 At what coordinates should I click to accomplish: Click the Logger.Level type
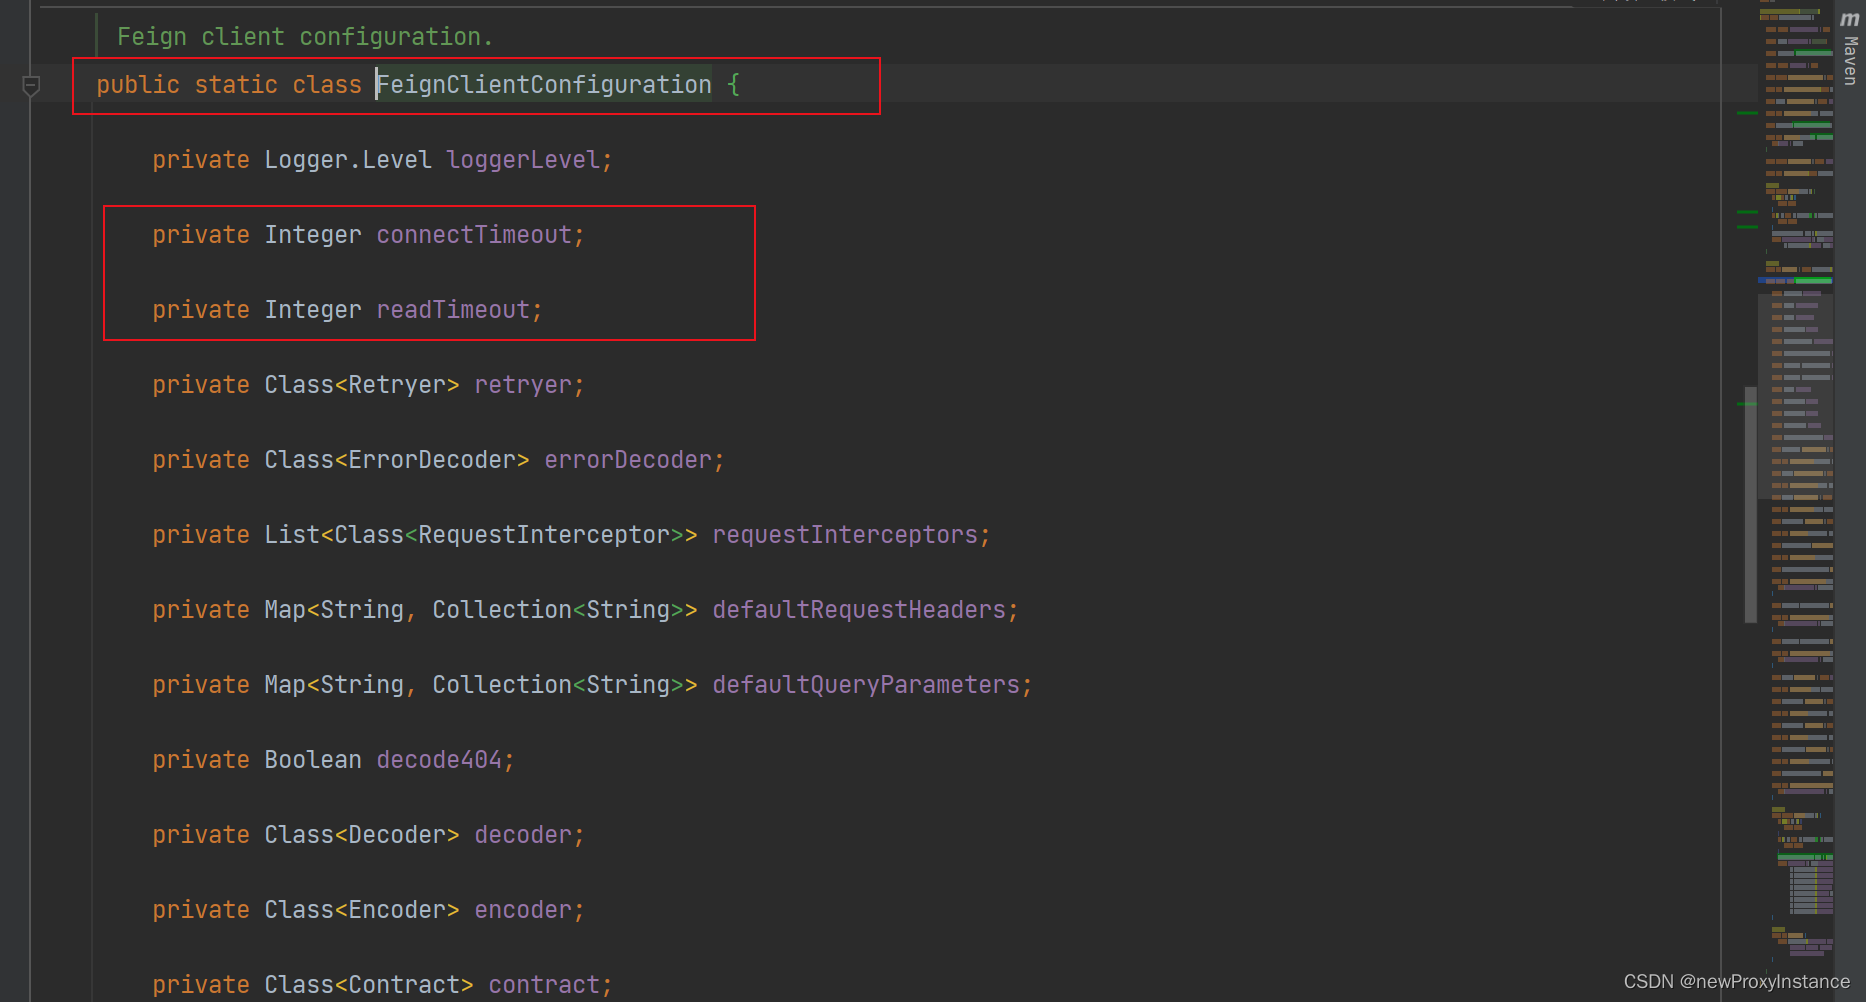[x=348, y=160]
